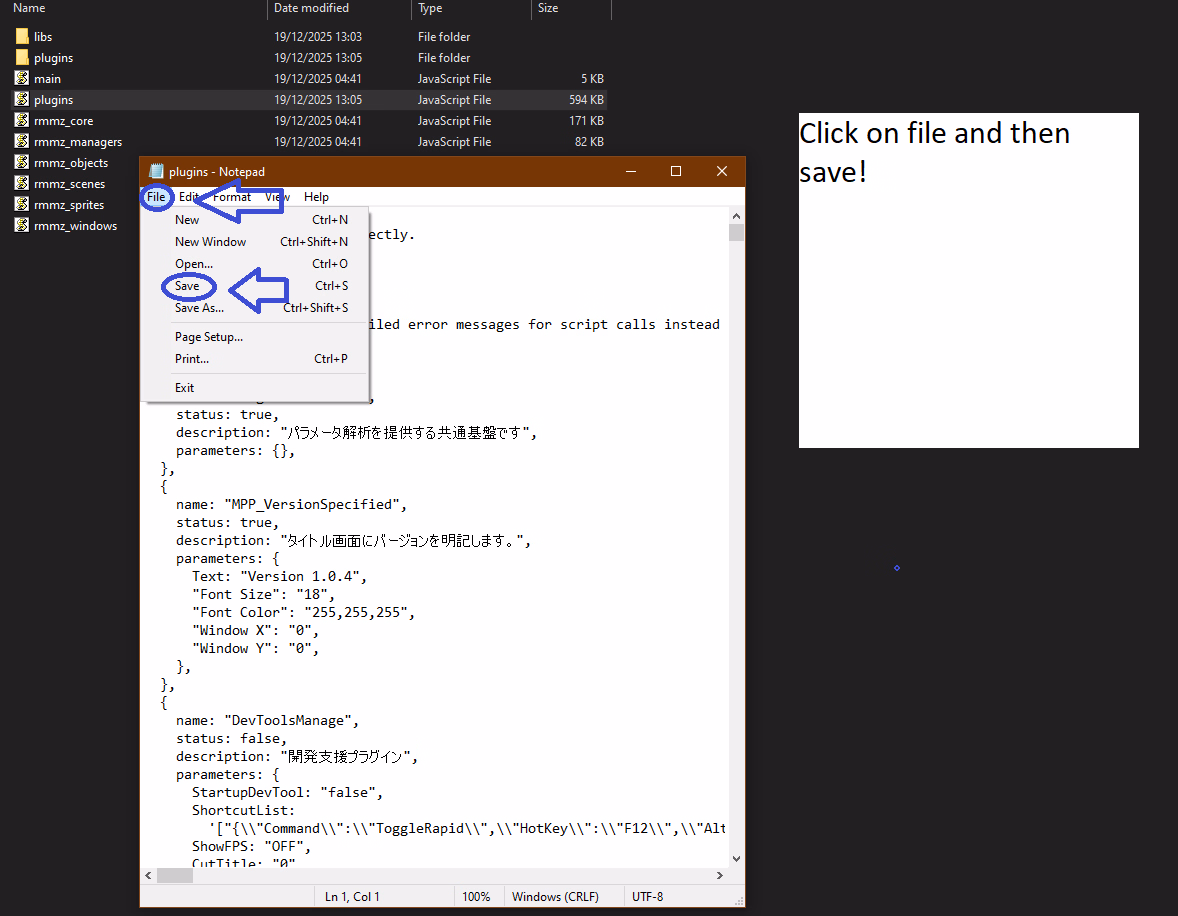The height and width of the screenshot is (916, 1178).
Task: Sort files by Size column header
Action: click(548, 8)
